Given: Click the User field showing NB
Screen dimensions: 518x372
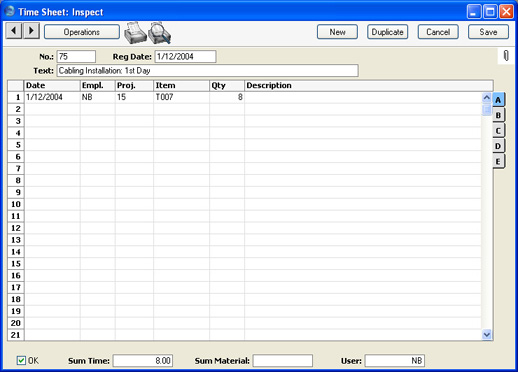Looking at the screenshot, I should point(395,361).
